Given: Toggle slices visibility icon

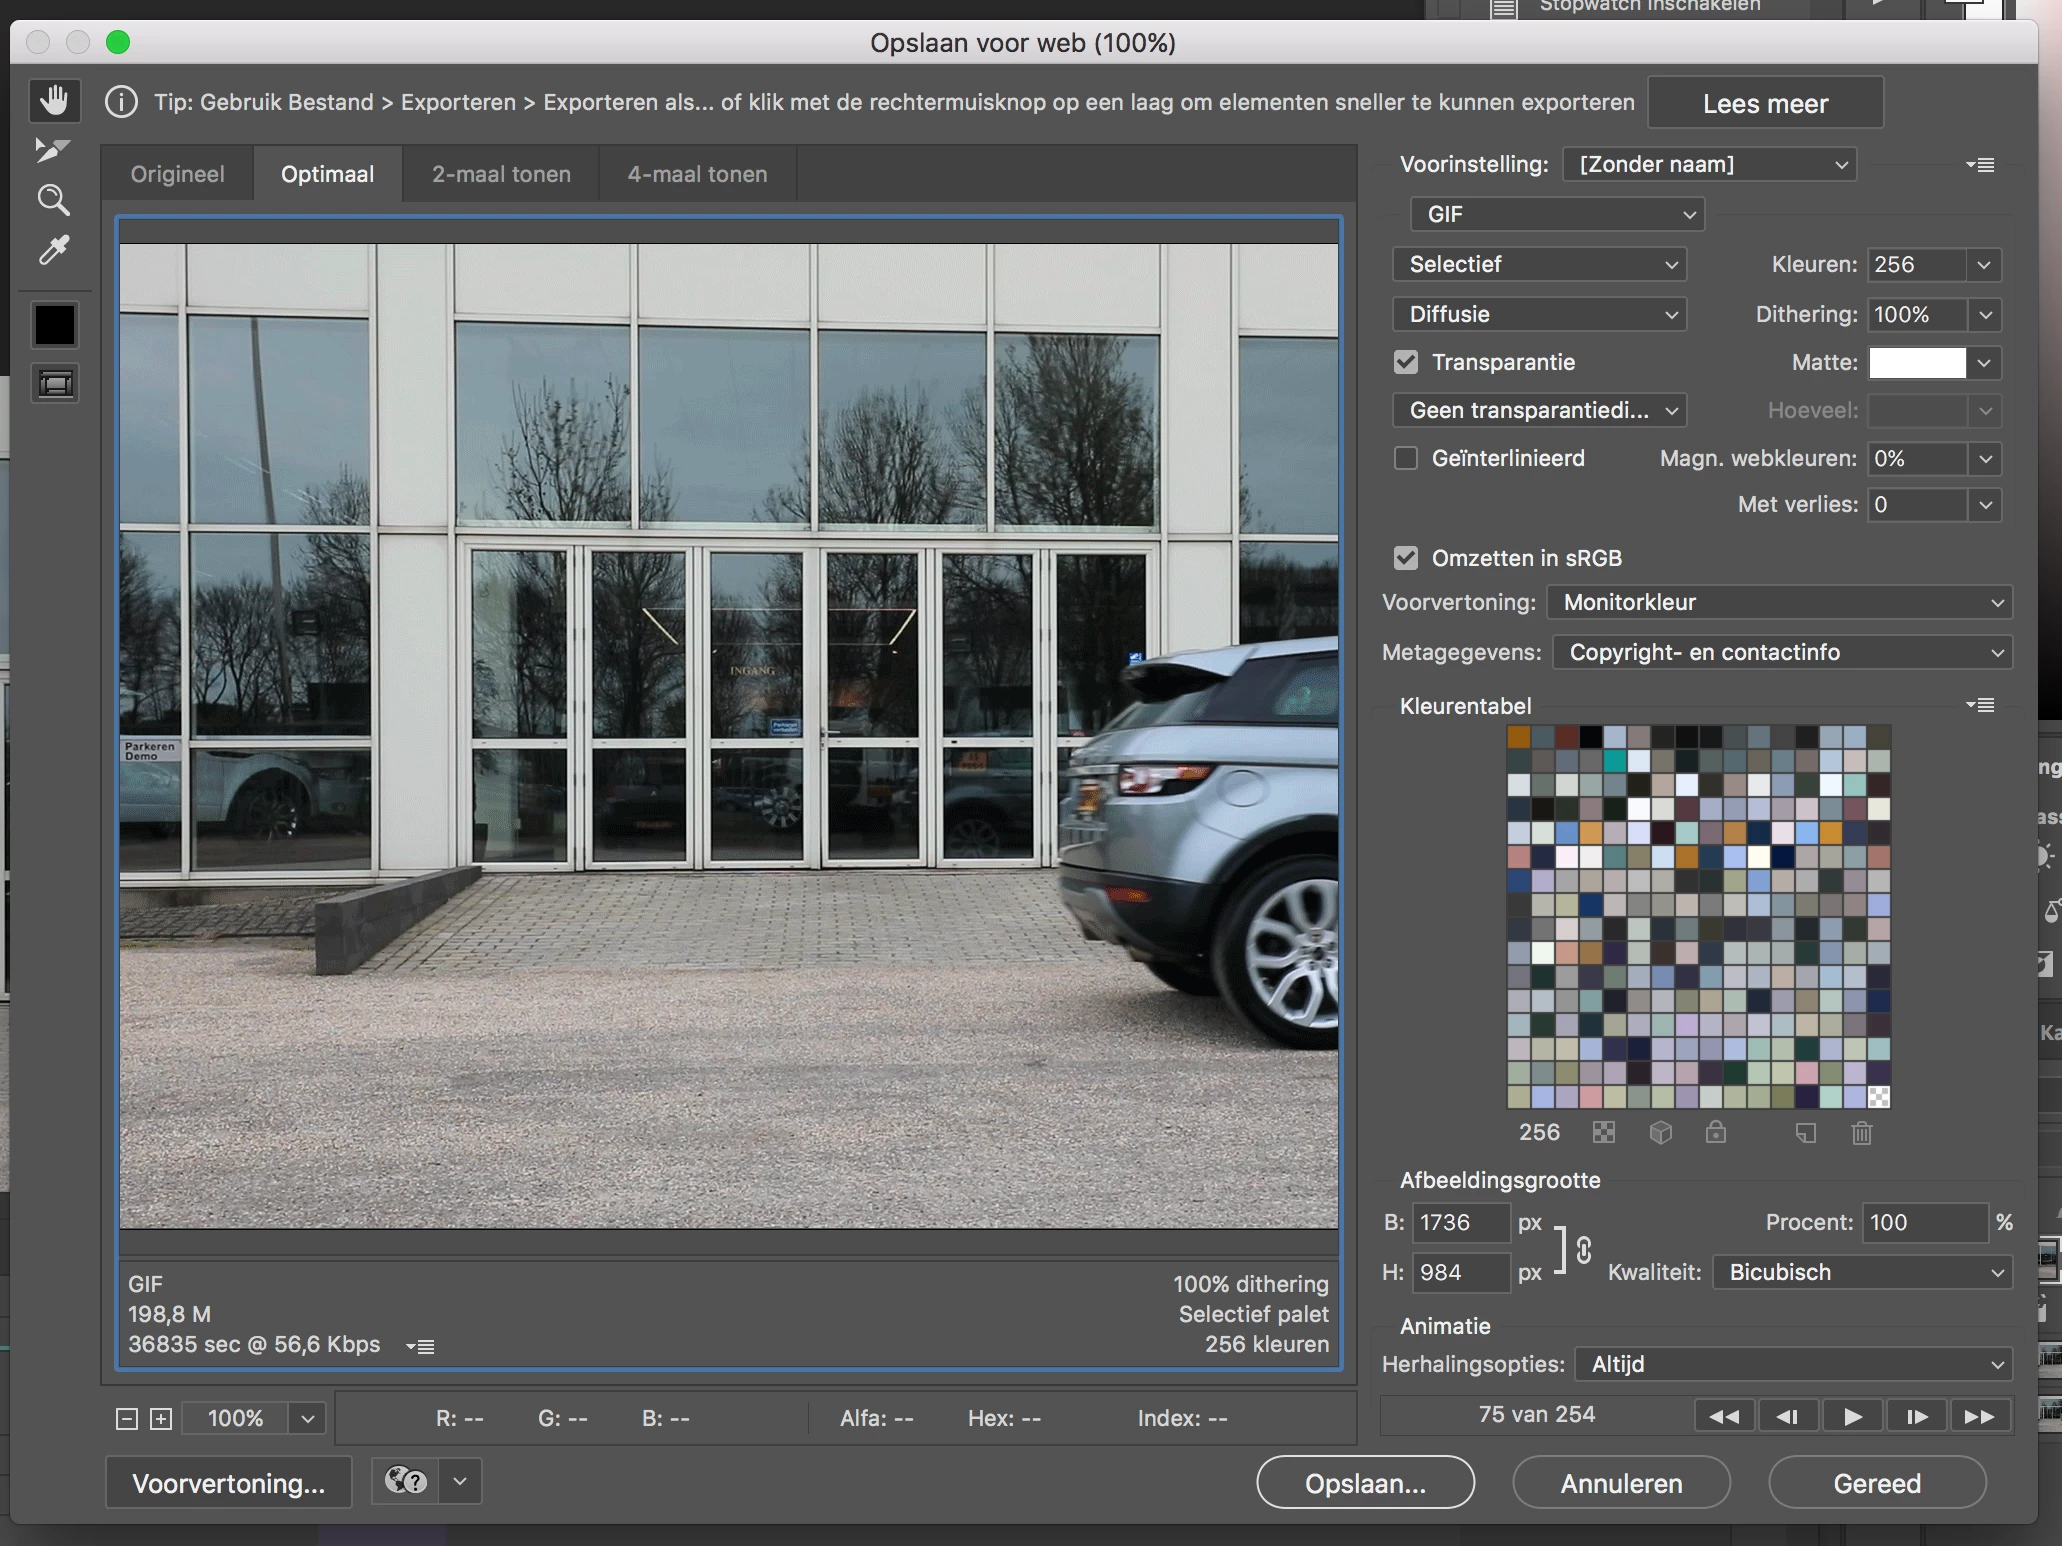Looking at the screenshot, I should 55,384.
